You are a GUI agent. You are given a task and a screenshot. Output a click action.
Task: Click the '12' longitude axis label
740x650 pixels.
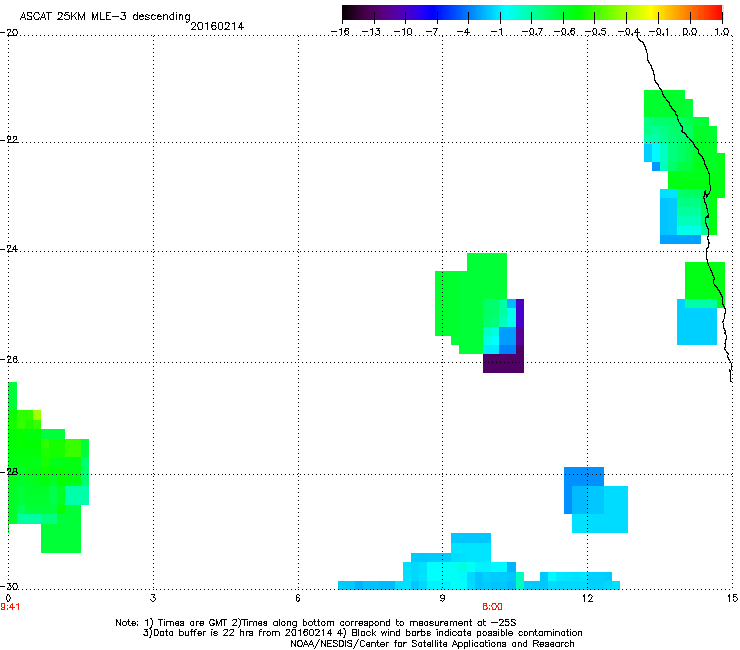pyautogui.click(x=587, y=598)
